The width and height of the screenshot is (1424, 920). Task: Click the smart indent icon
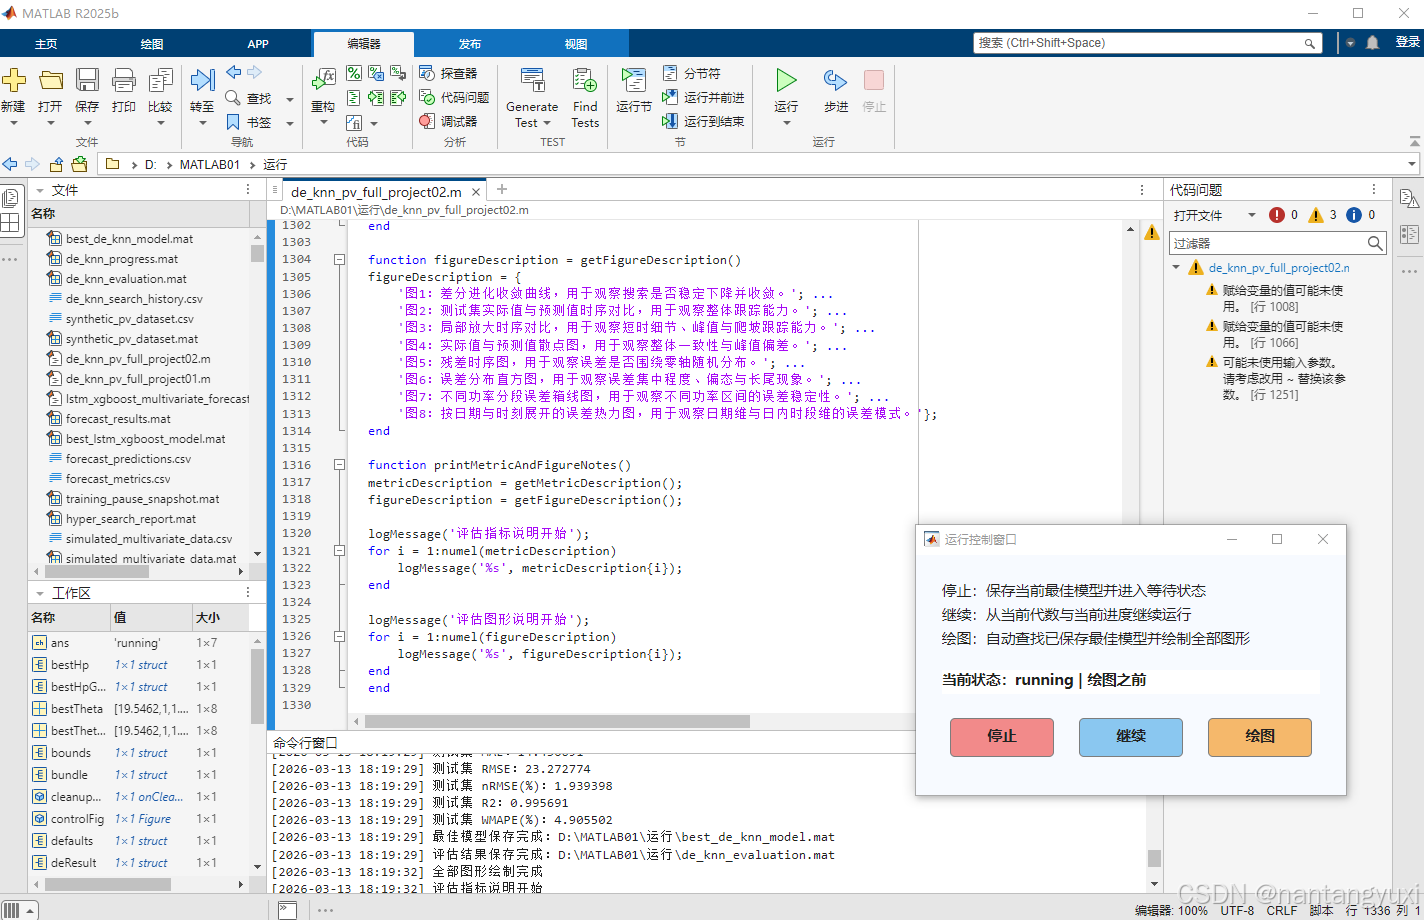[x=354, y=98]
